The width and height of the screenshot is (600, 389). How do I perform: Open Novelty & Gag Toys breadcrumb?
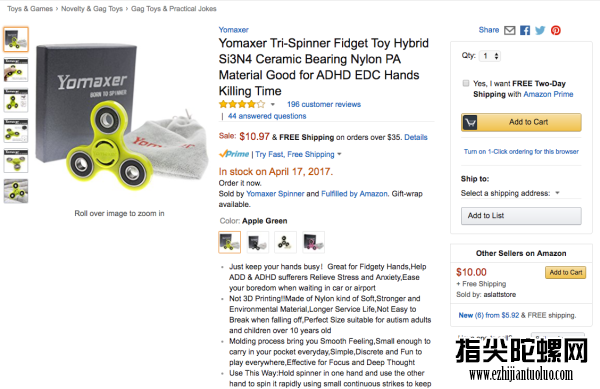point(92,8)
